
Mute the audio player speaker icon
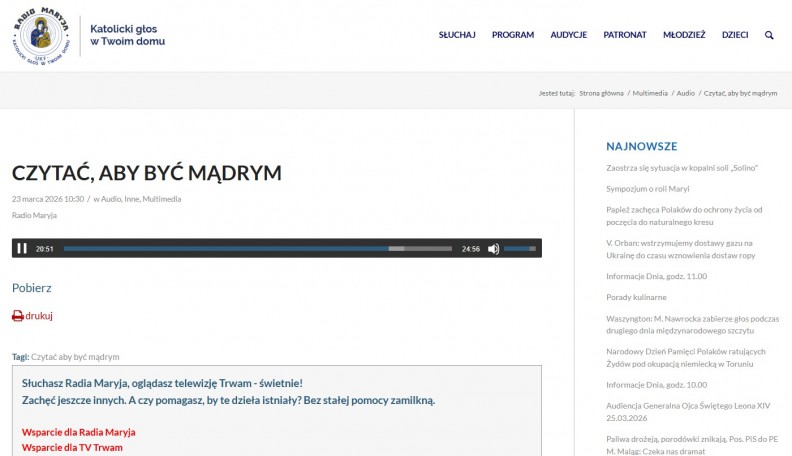(x=493, y=249)
